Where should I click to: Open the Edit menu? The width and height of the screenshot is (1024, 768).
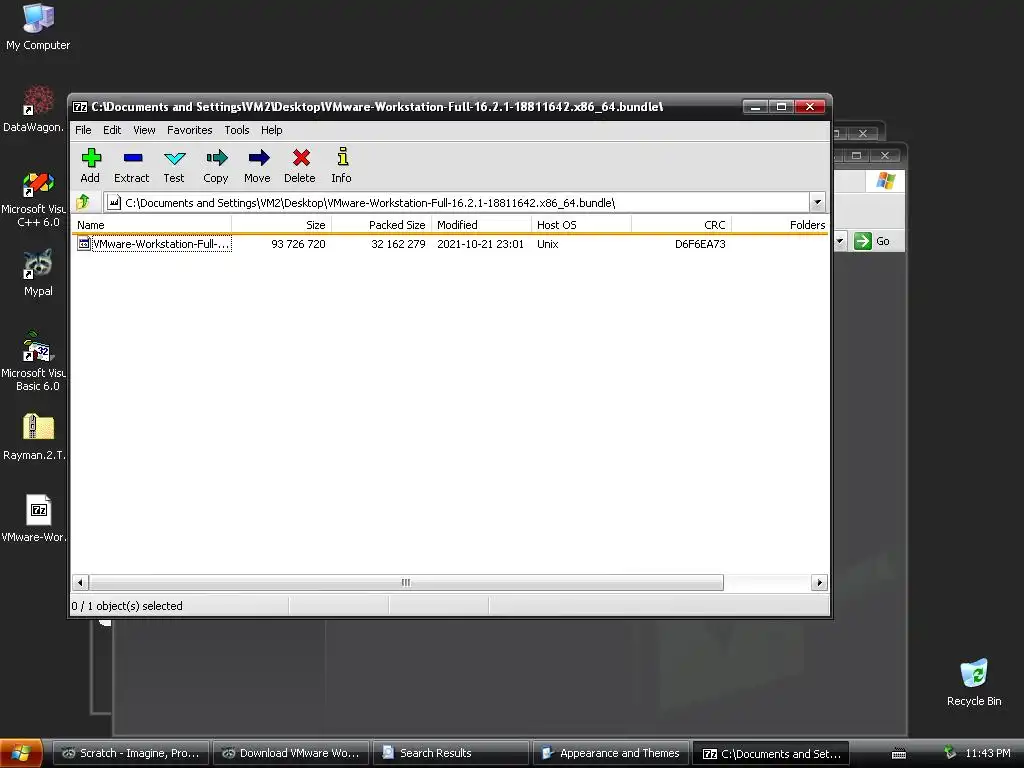pyautogui.click(x=112, y=130)
